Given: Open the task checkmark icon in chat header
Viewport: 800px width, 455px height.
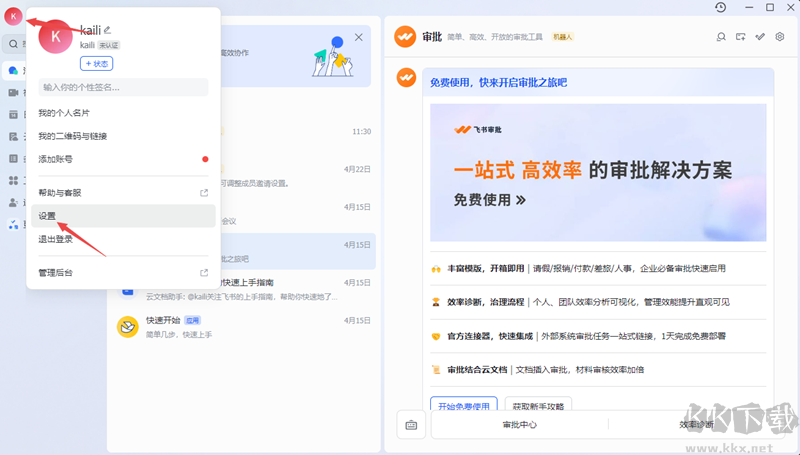Looking at the screenshot, I should pyautogui.click(x=760, y=37).
